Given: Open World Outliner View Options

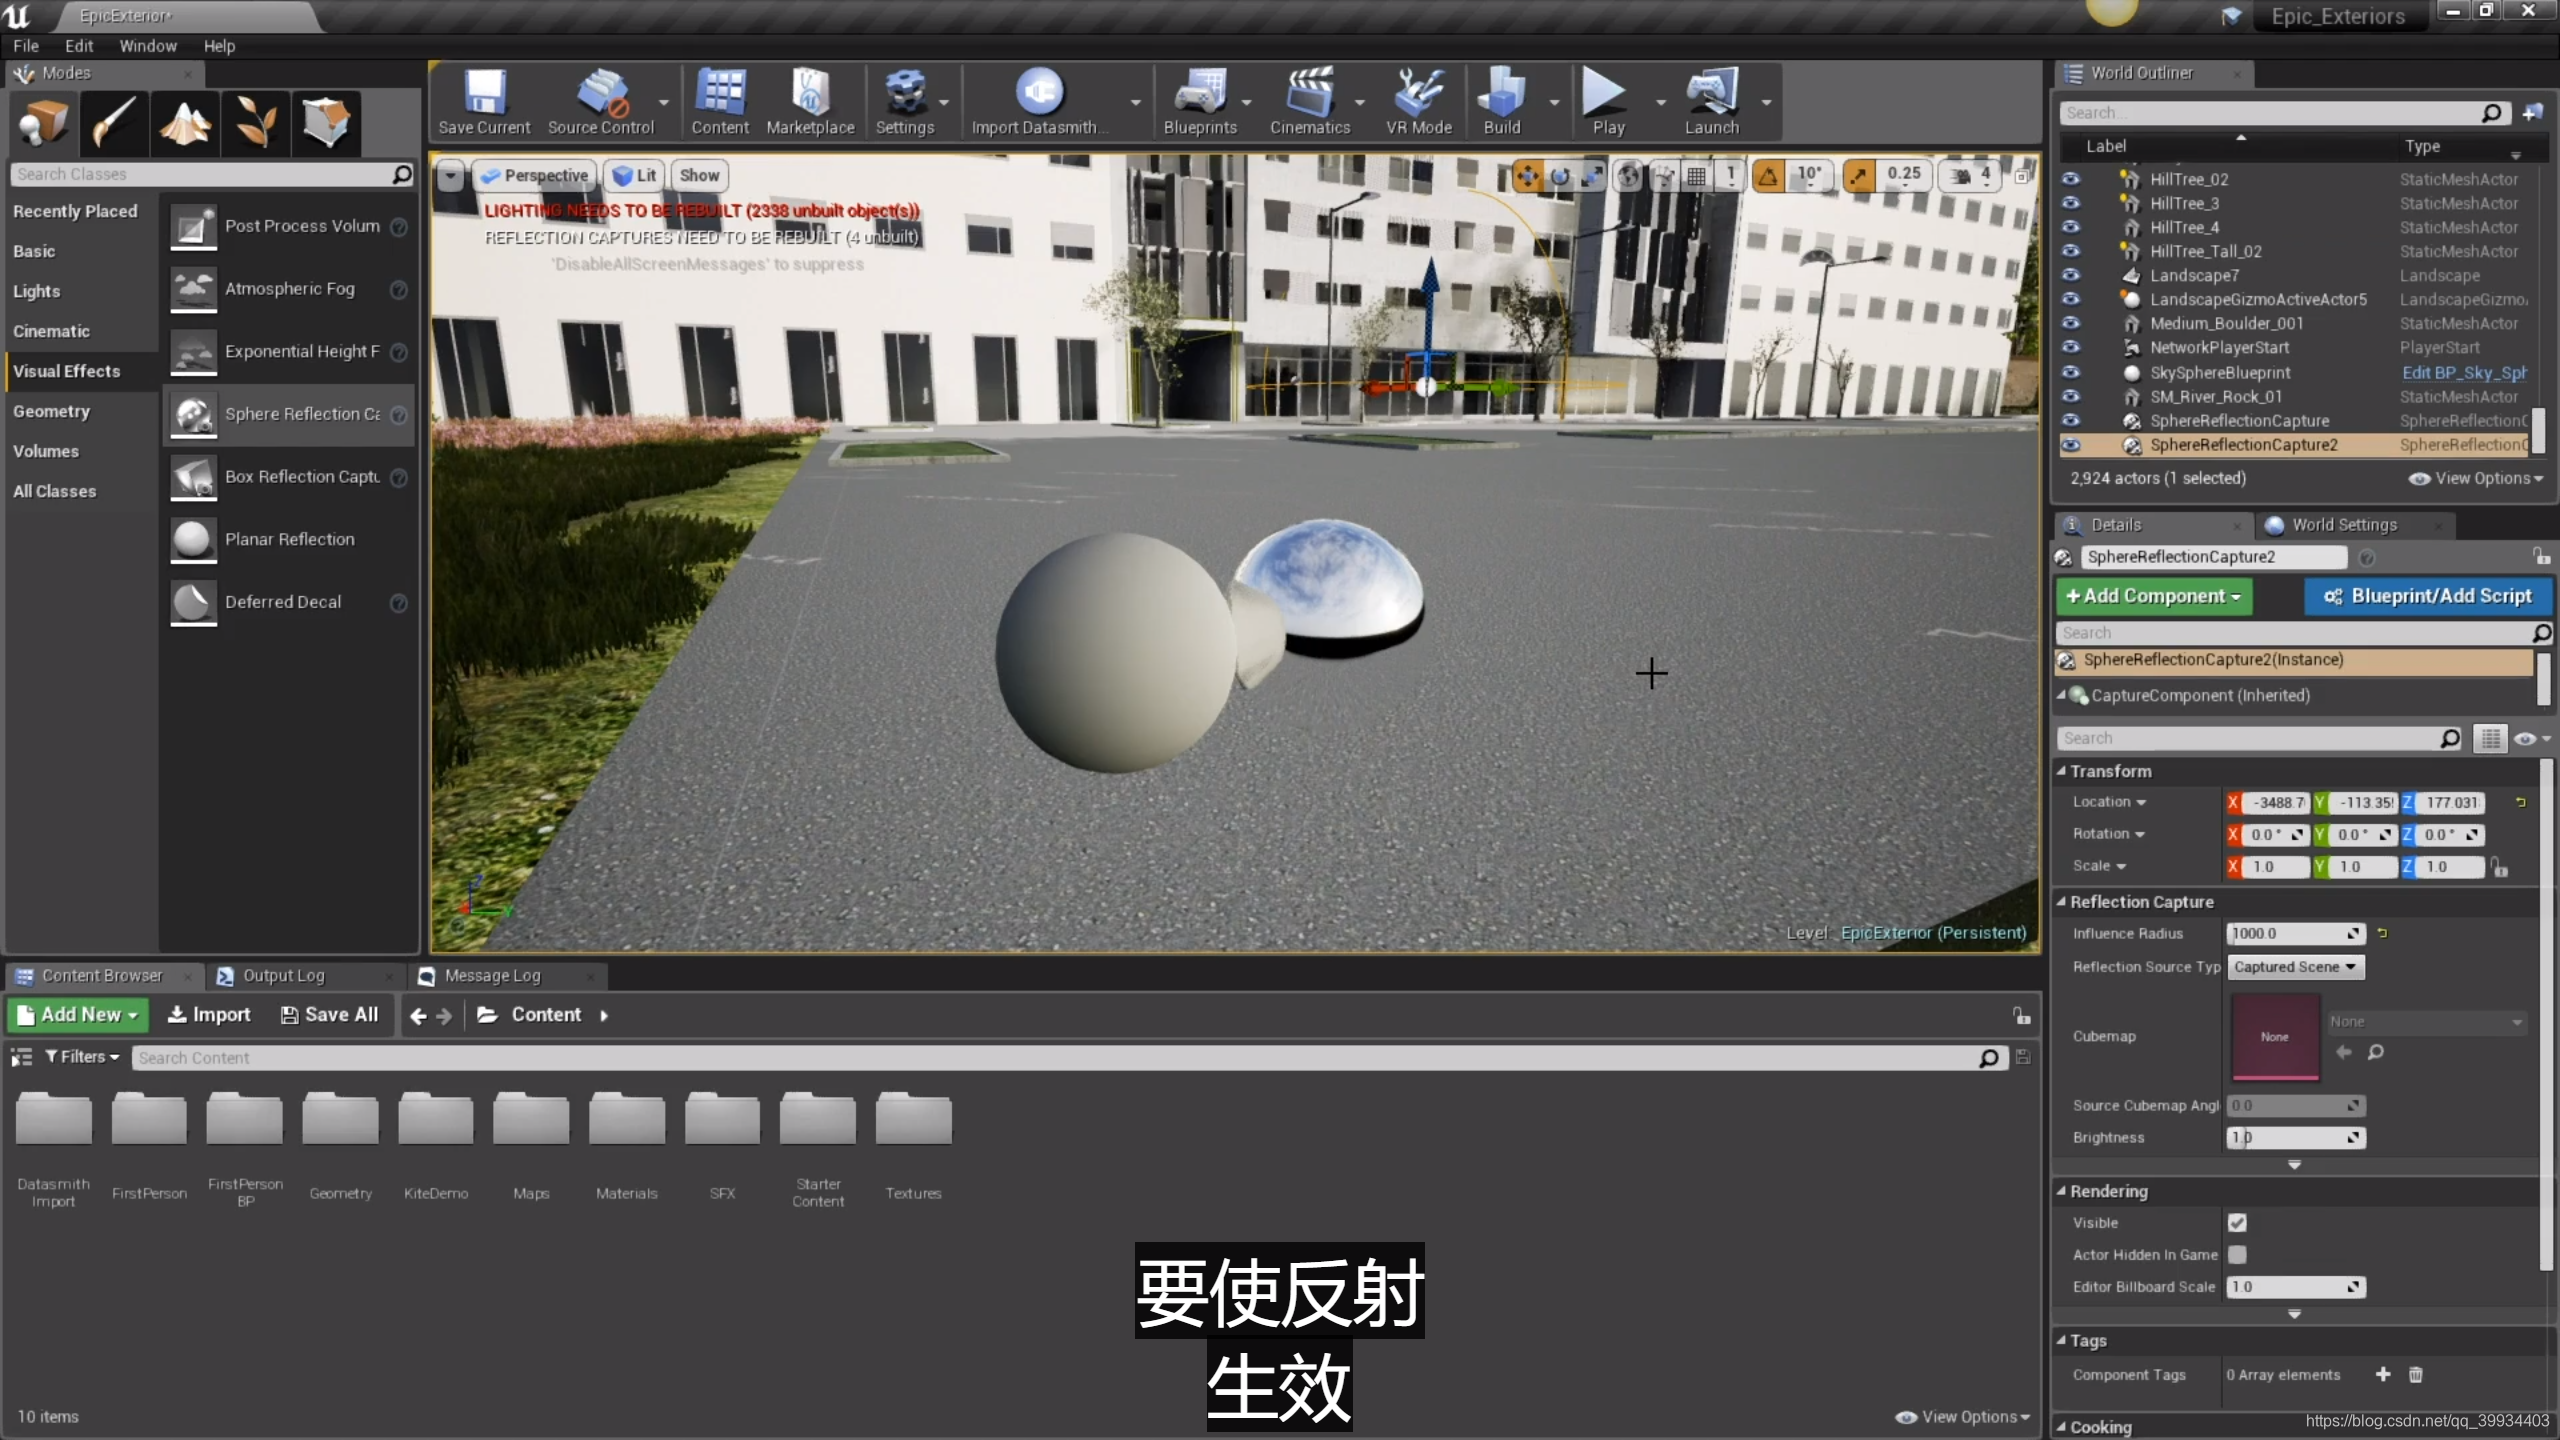Looking at the screenshot, I should point(2476,478).
